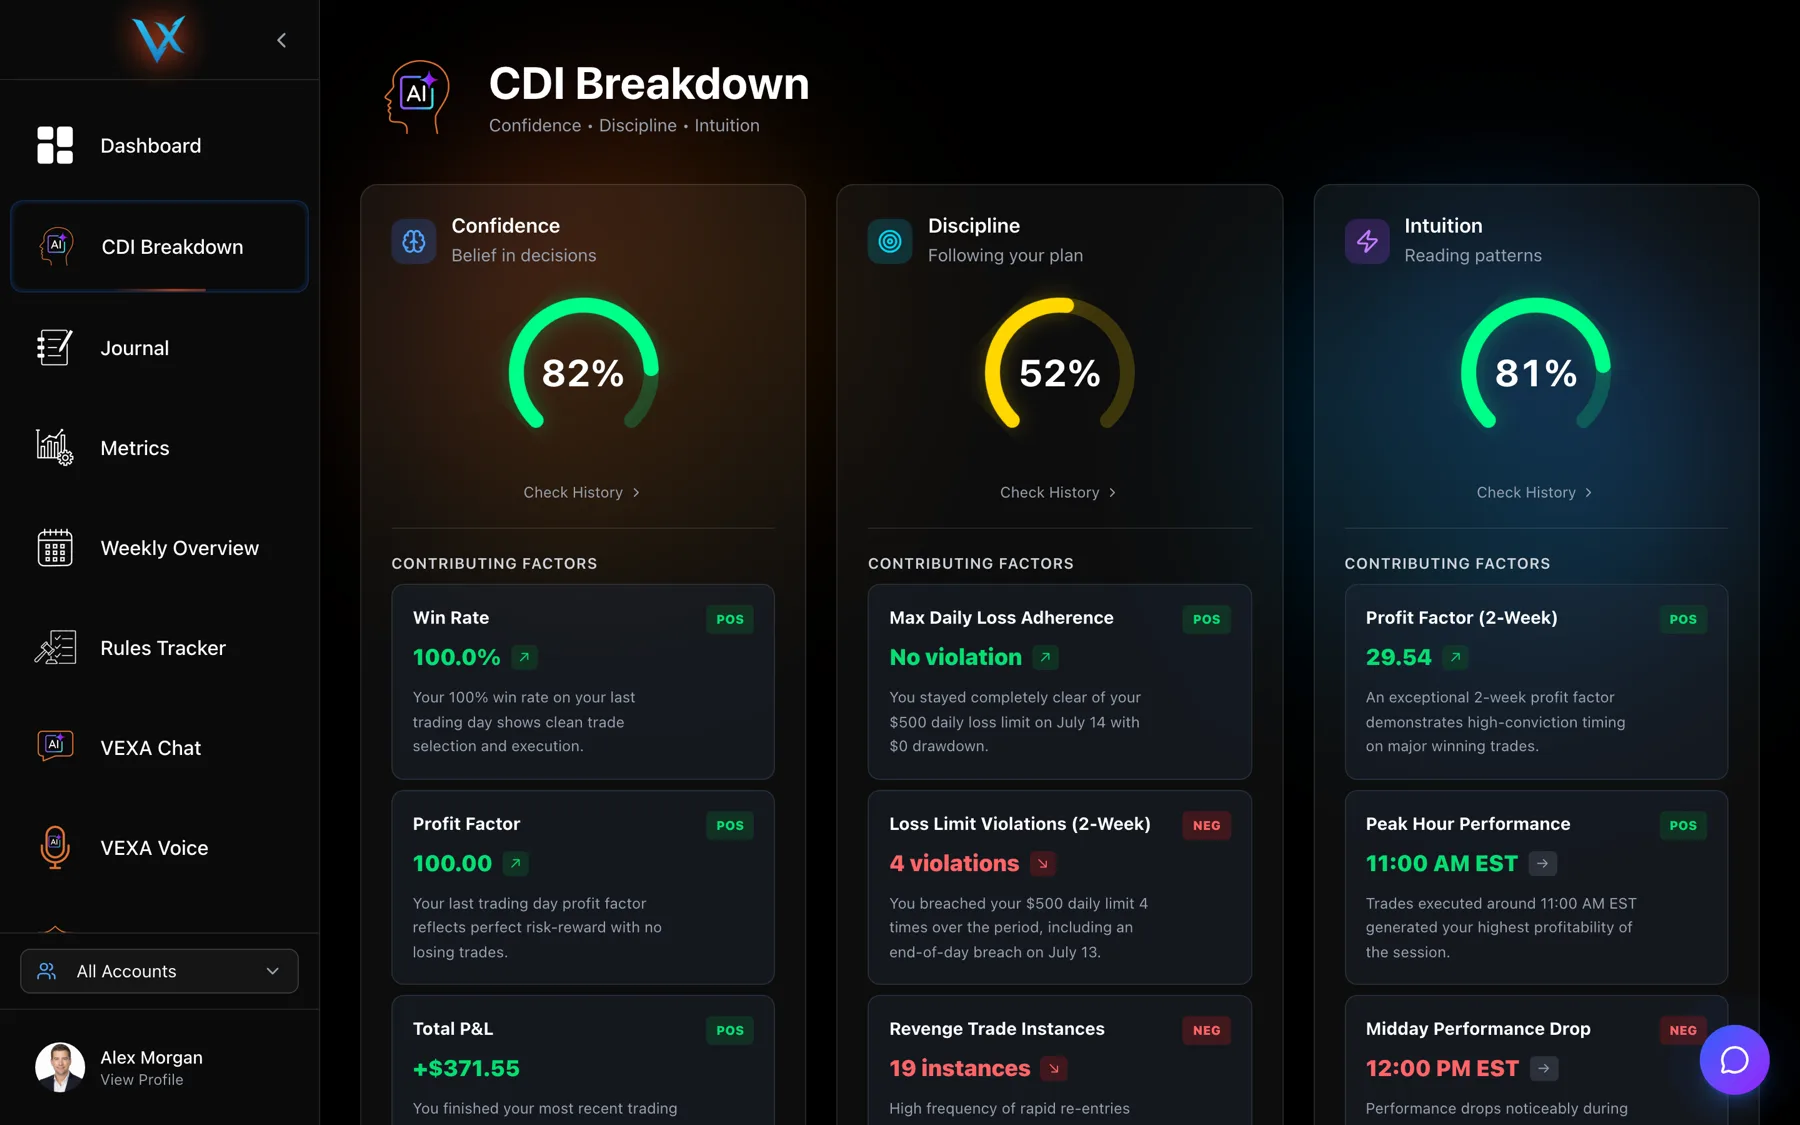Click the Intuition lightning bolt icon
The image size is (1800, 1125).
click(1367, 241)
